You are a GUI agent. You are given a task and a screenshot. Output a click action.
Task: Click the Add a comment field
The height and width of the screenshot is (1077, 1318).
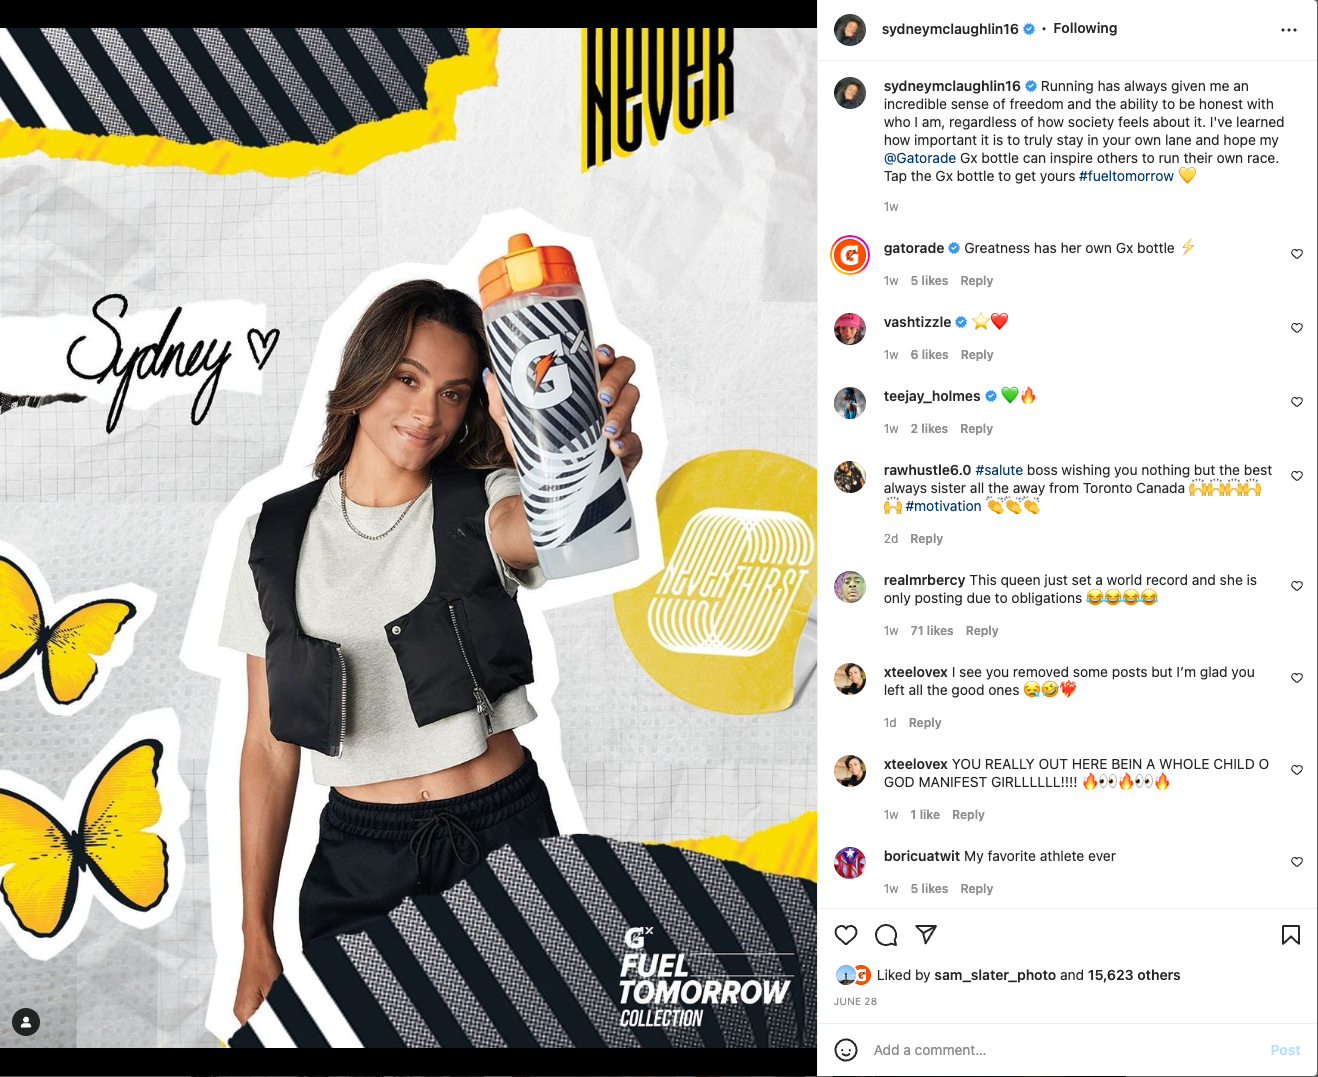click(x=1060, y=1050)
